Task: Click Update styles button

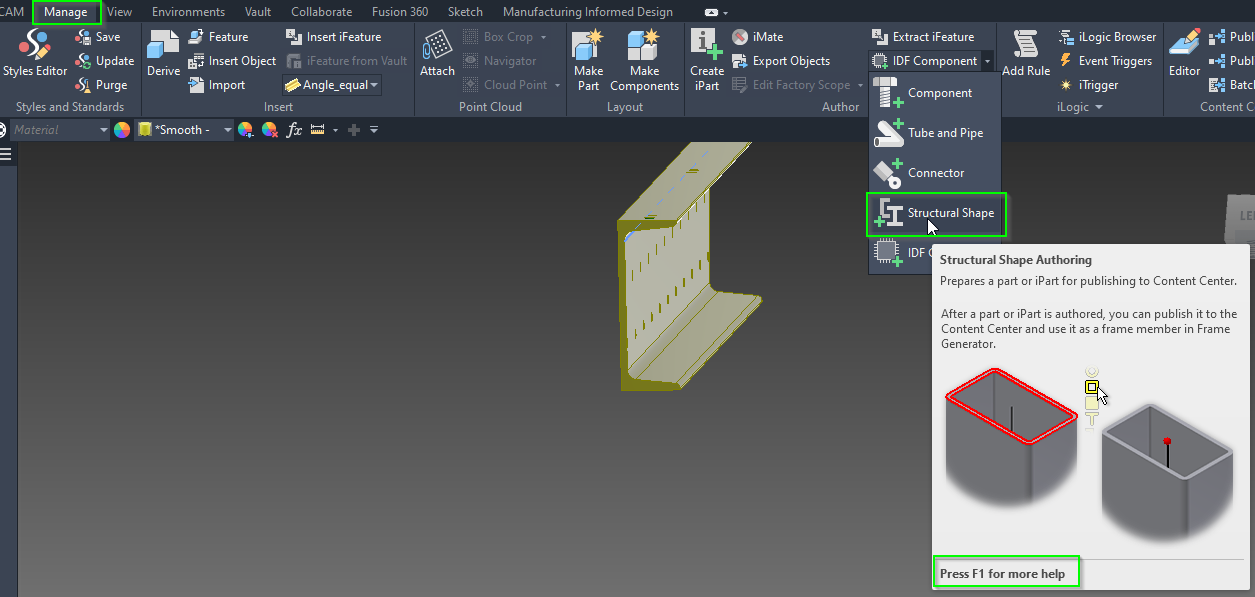Action: point(104,61)
